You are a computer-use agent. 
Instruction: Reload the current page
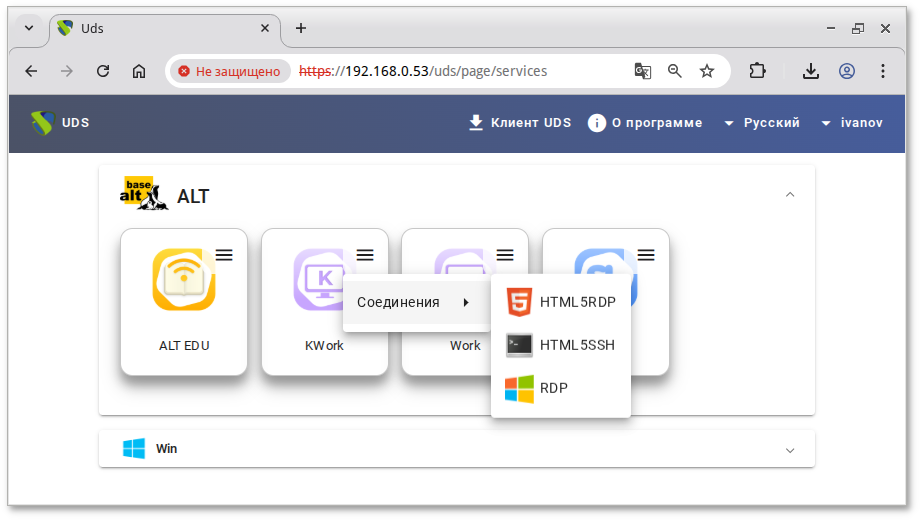(x=103, y=71)
